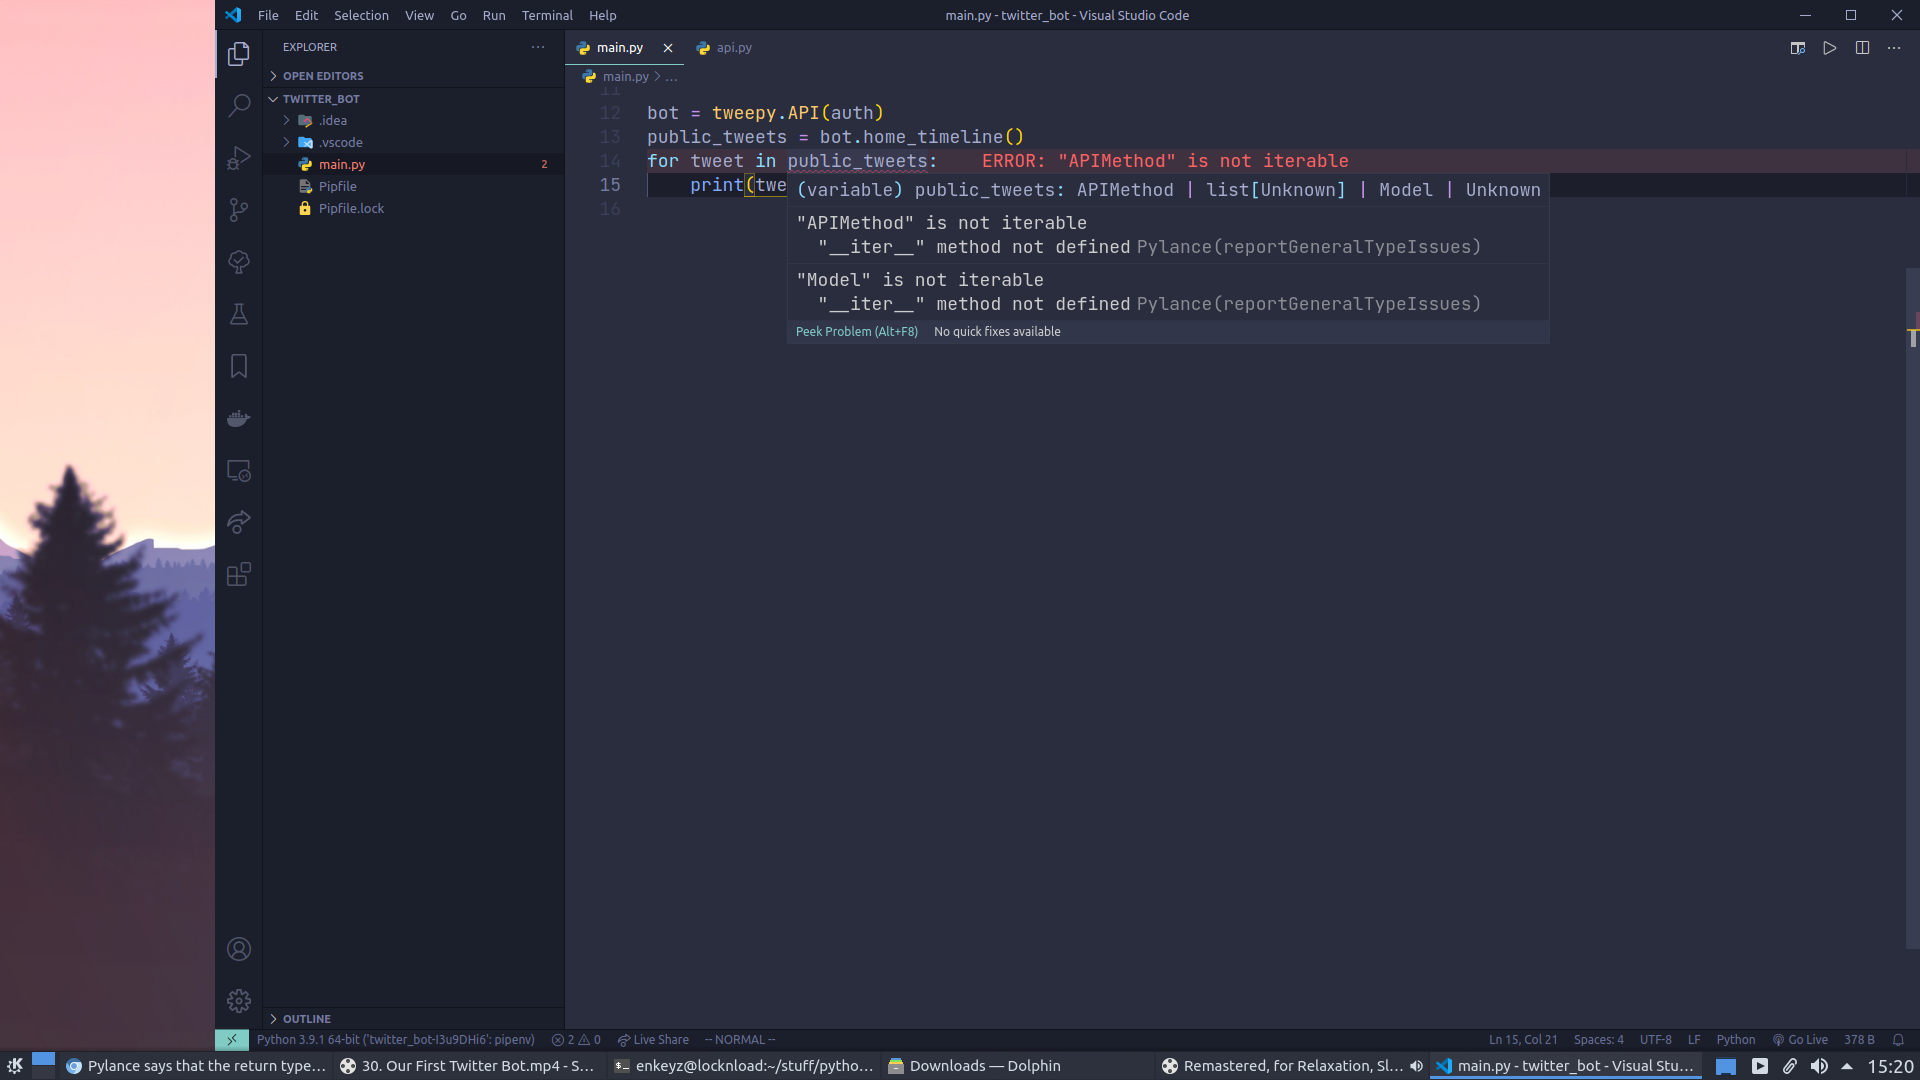Toggle the split editor layout icon

tap(1863, 47)
